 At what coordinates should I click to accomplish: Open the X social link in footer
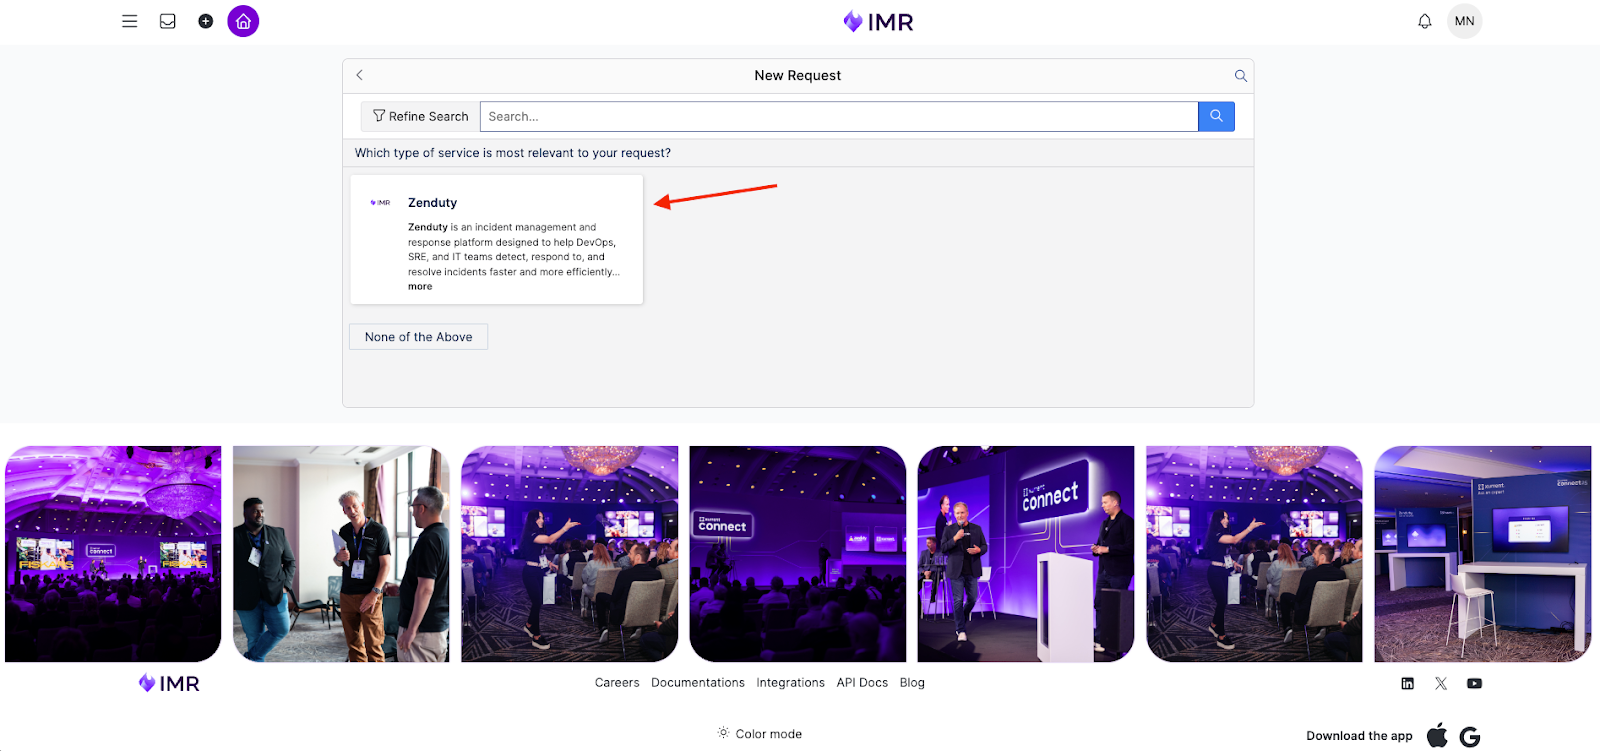tap(1441, 684)
